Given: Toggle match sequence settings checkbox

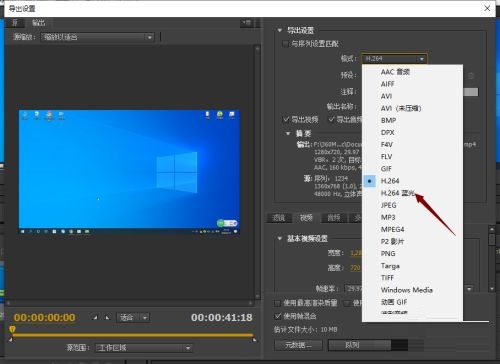Looking at the screenshot, I should [x=285, y=44].
